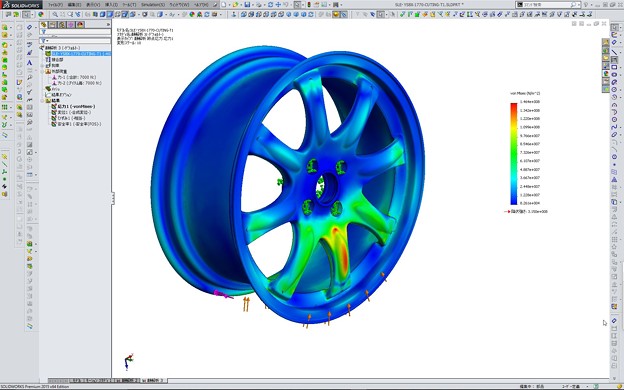Viewport: 624px width, 390px height.
Task: Open the FeatureManager design tree tab icon
Action: (x=44, y=25)
